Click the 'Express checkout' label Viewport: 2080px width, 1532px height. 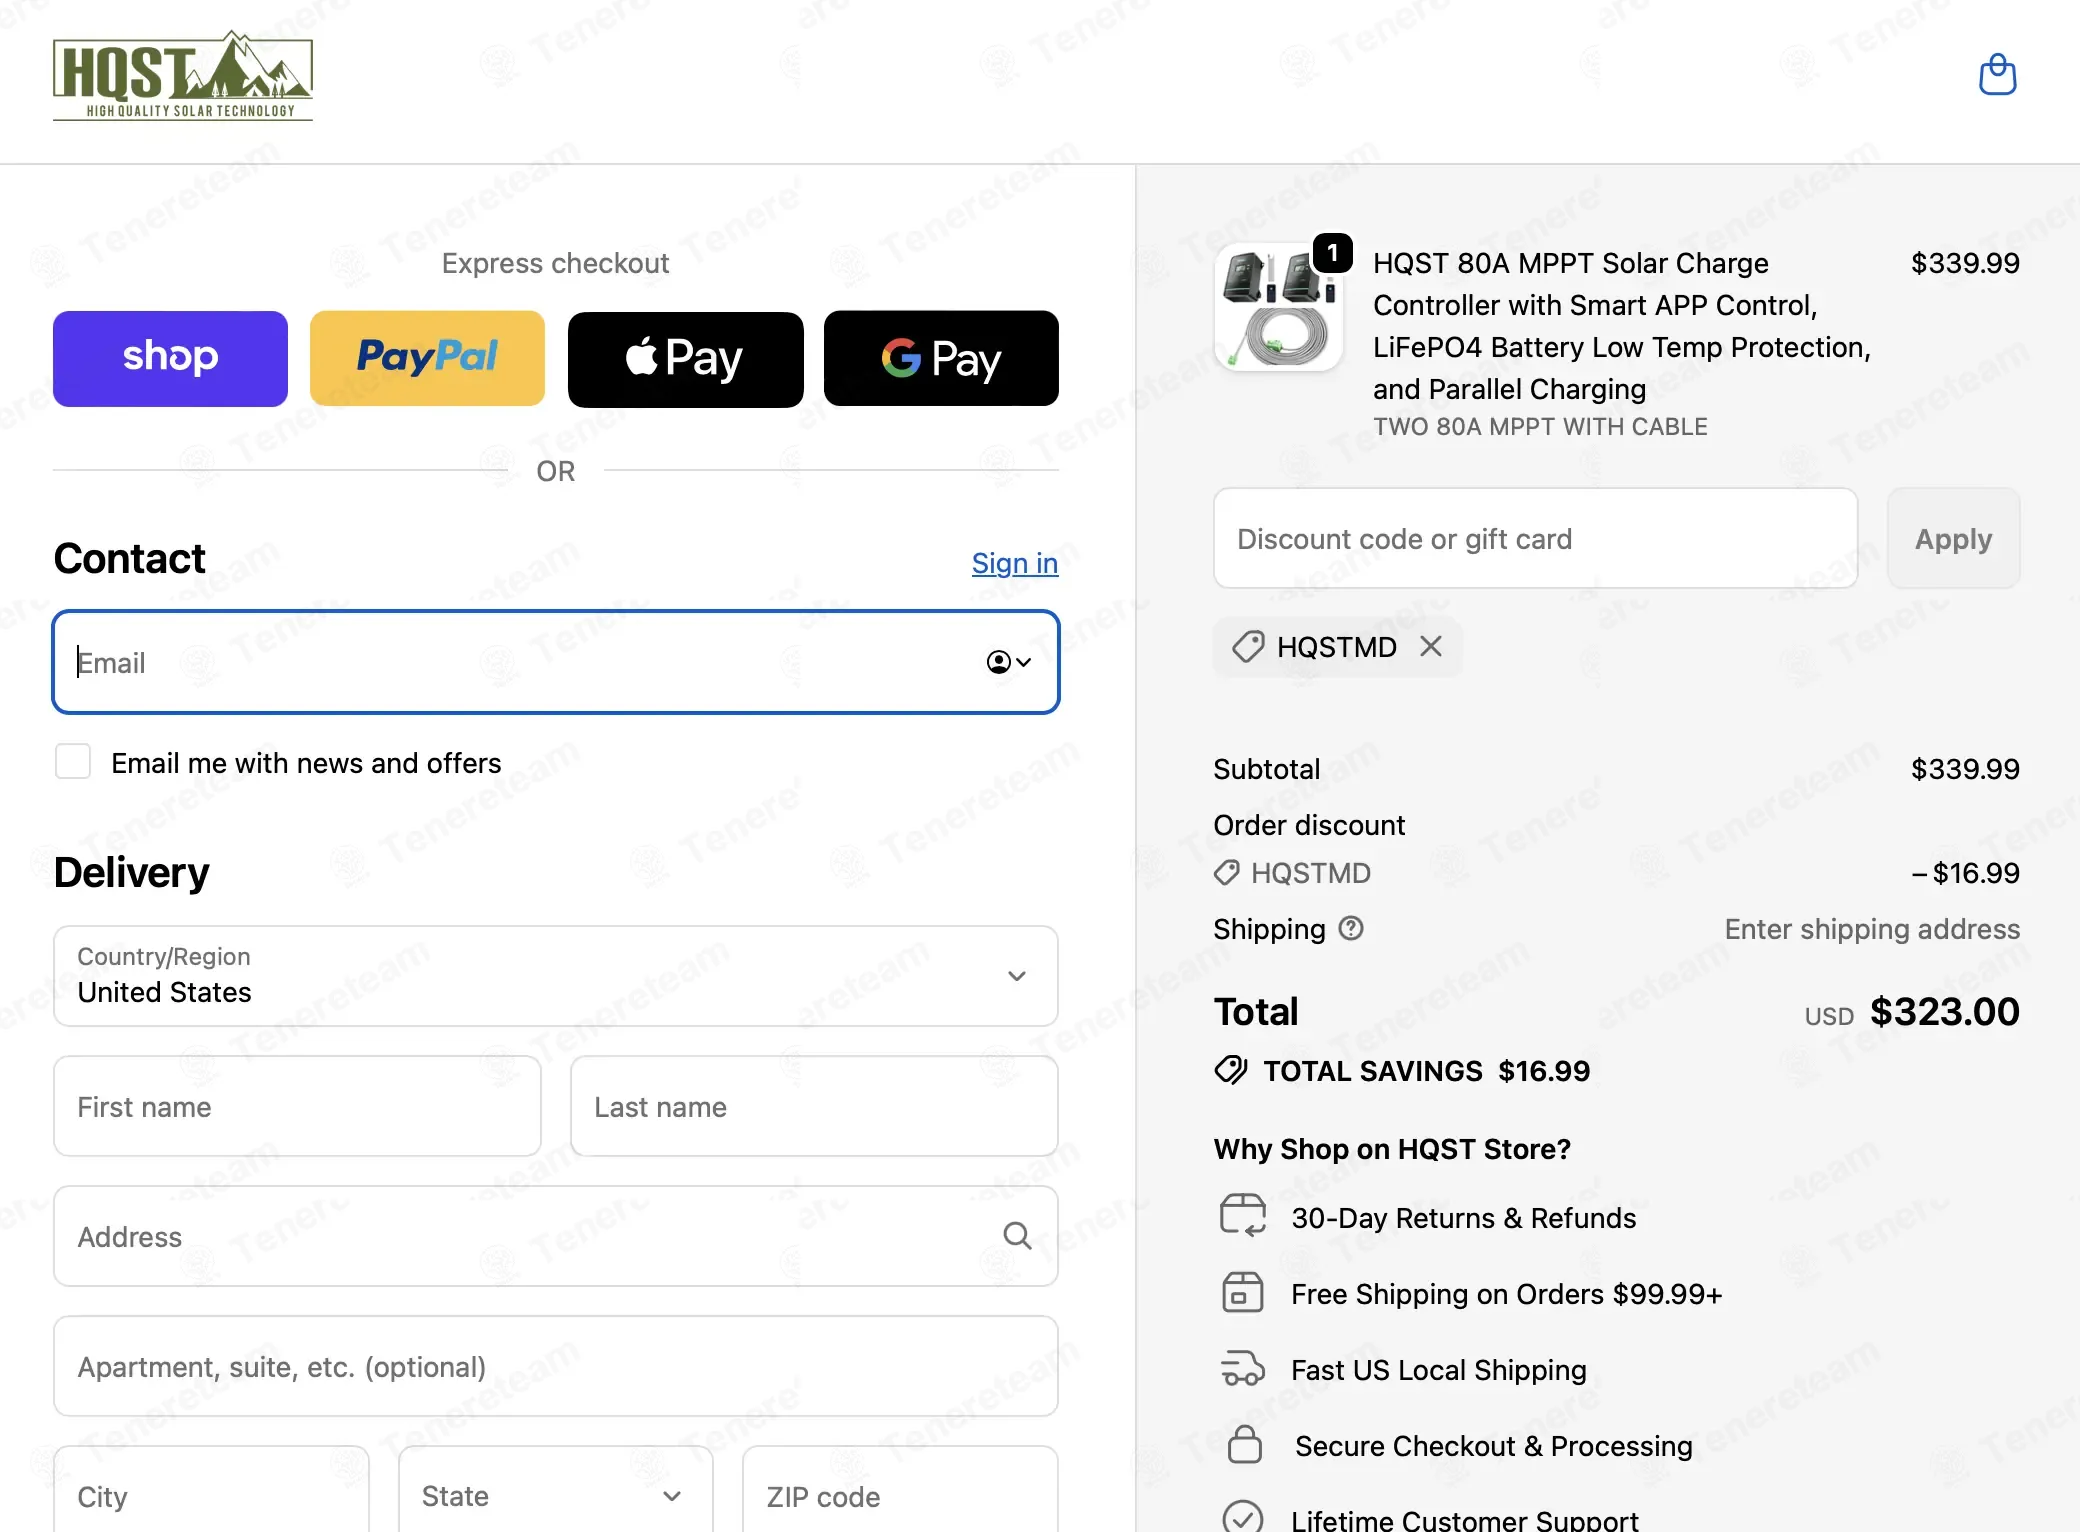555,263
